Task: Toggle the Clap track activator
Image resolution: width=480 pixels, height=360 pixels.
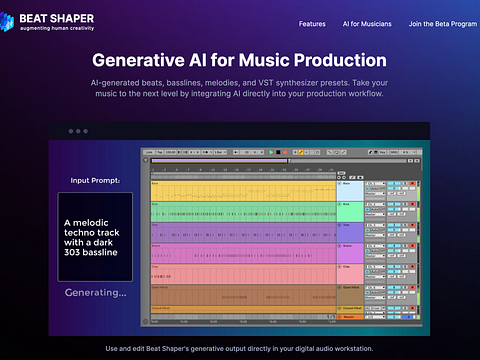Action: [394, 267]
